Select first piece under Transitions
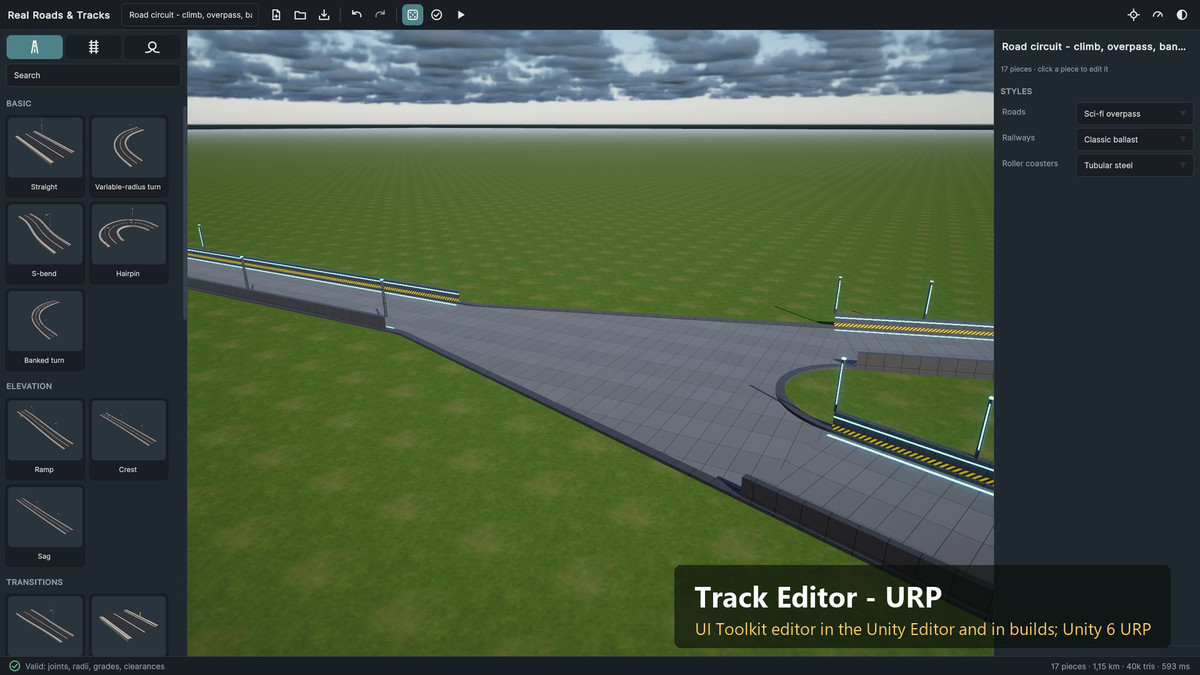Image resolution: width=1200 pixels, height=675 pixels. pyautogui.click(x=45, y=626)
